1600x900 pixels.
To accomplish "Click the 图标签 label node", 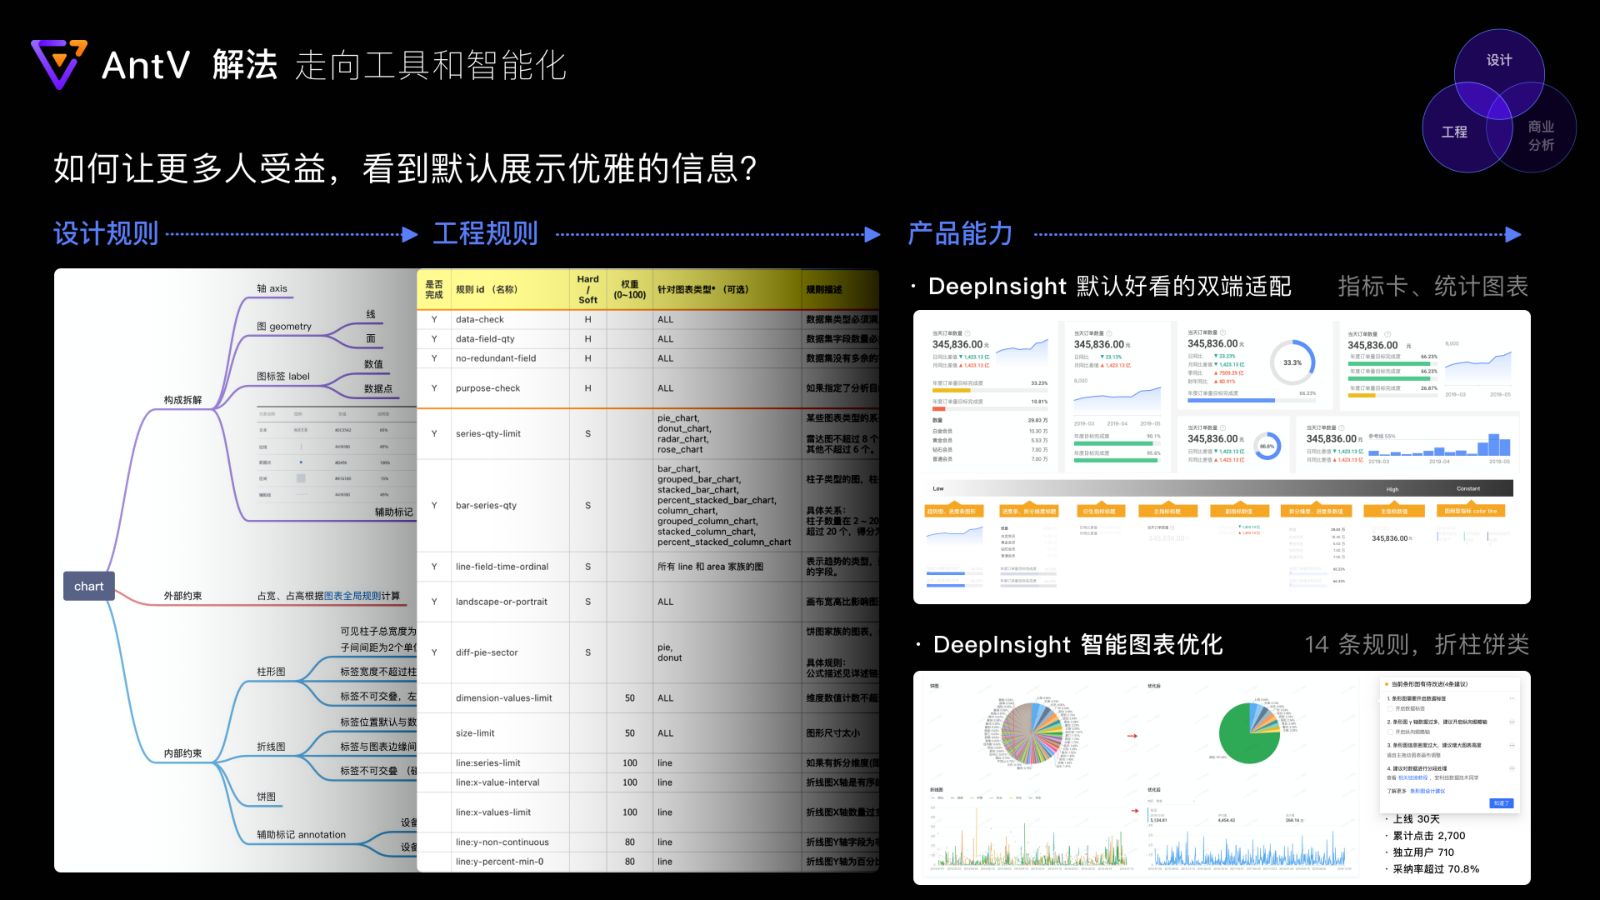I will tap(283, 376).
